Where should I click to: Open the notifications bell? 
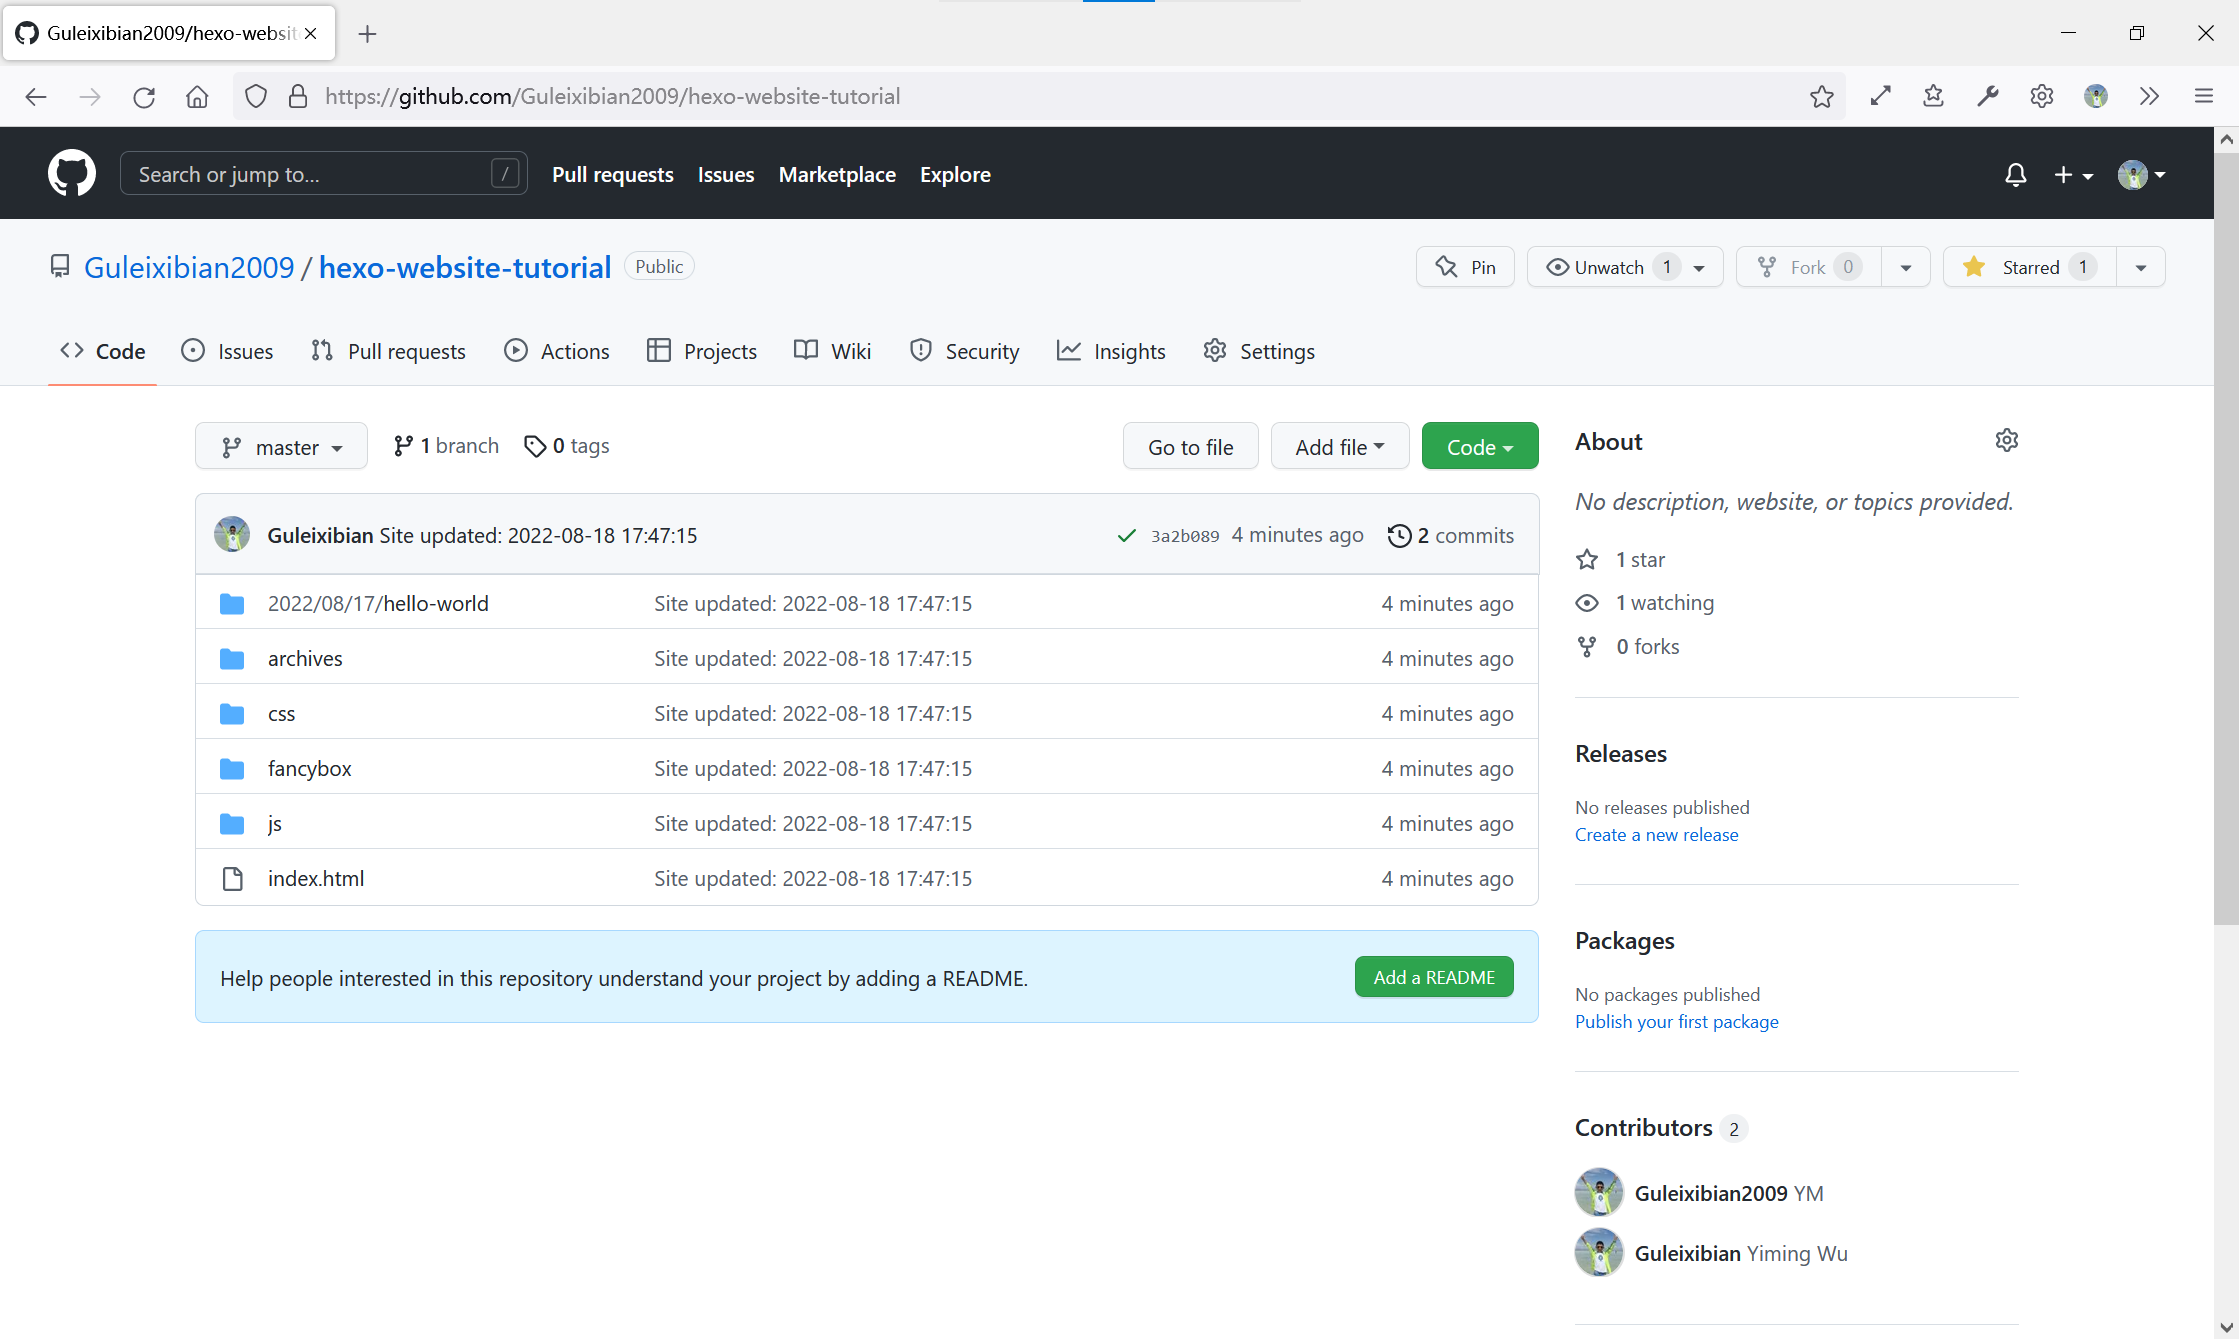2015,175
